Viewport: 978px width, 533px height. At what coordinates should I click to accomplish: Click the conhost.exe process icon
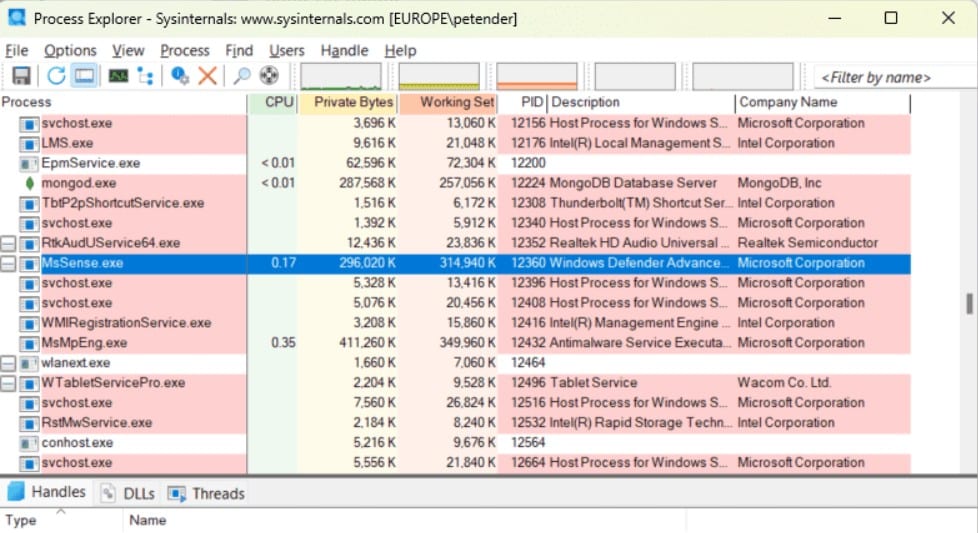tap(29, 443)
